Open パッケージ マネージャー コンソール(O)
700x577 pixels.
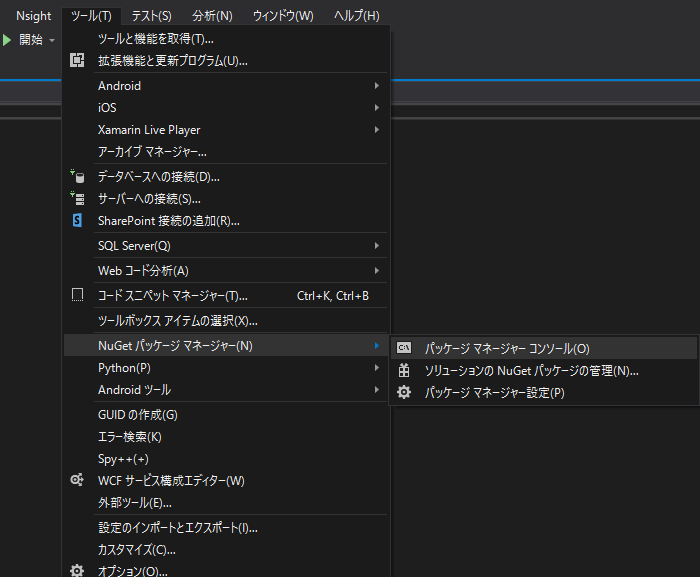pos(544,348)
